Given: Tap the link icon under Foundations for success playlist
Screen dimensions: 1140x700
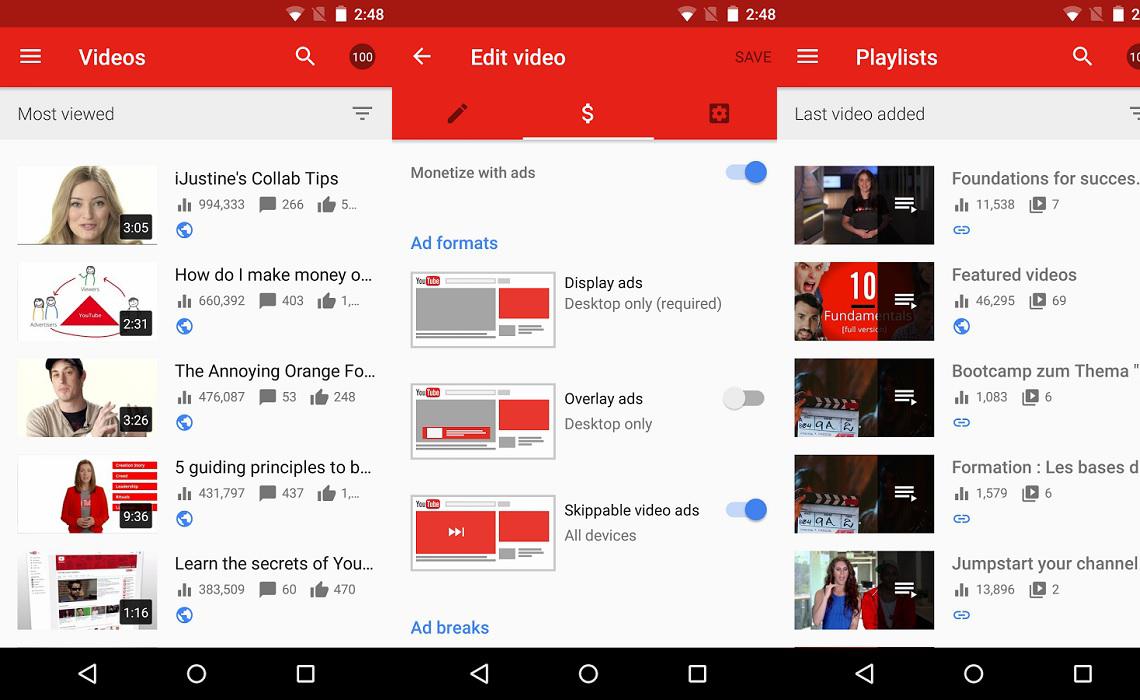Looking at the screenshot, I should (x=961, y=229).
